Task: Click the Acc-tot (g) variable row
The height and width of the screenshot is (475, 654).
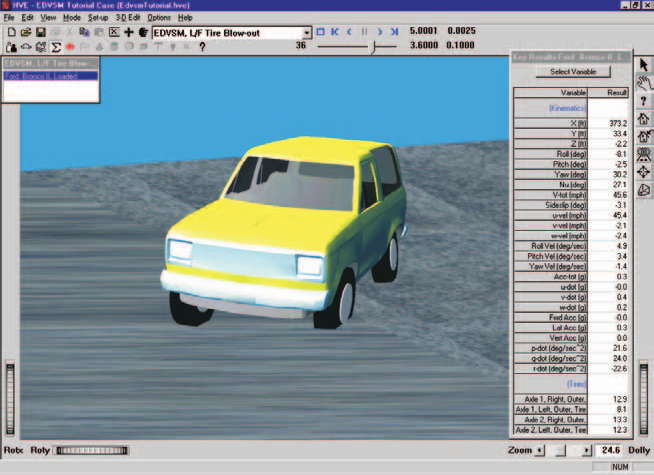Action: pos(571,276)
